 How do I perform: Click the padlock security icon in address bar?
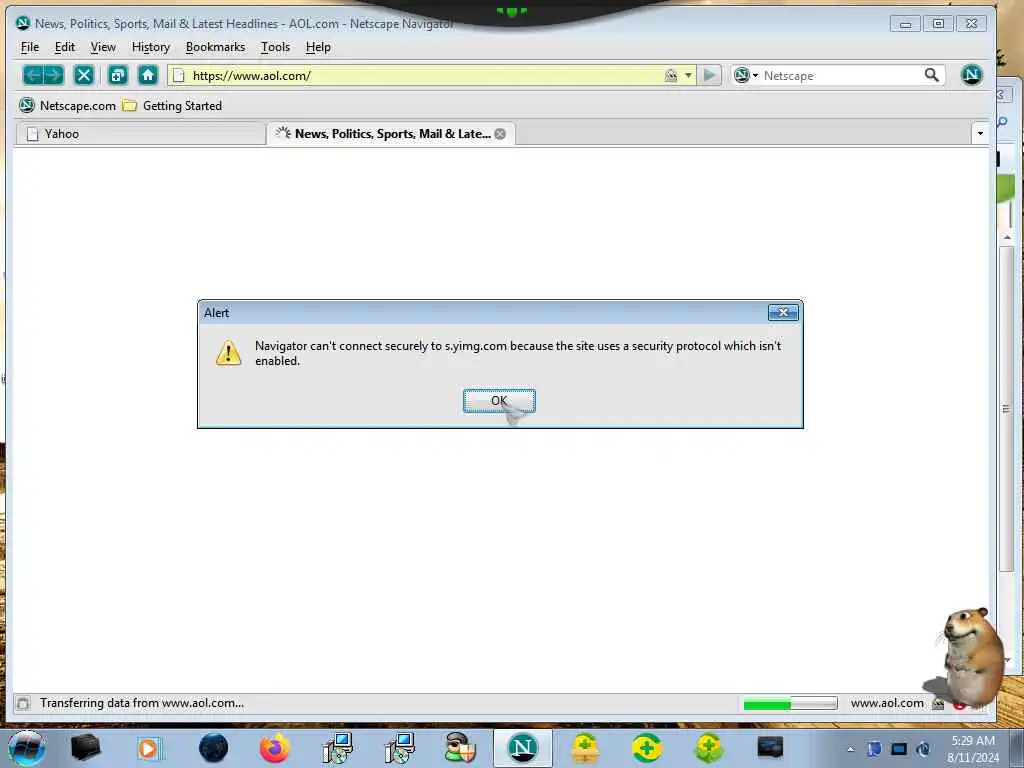(671, 76)
